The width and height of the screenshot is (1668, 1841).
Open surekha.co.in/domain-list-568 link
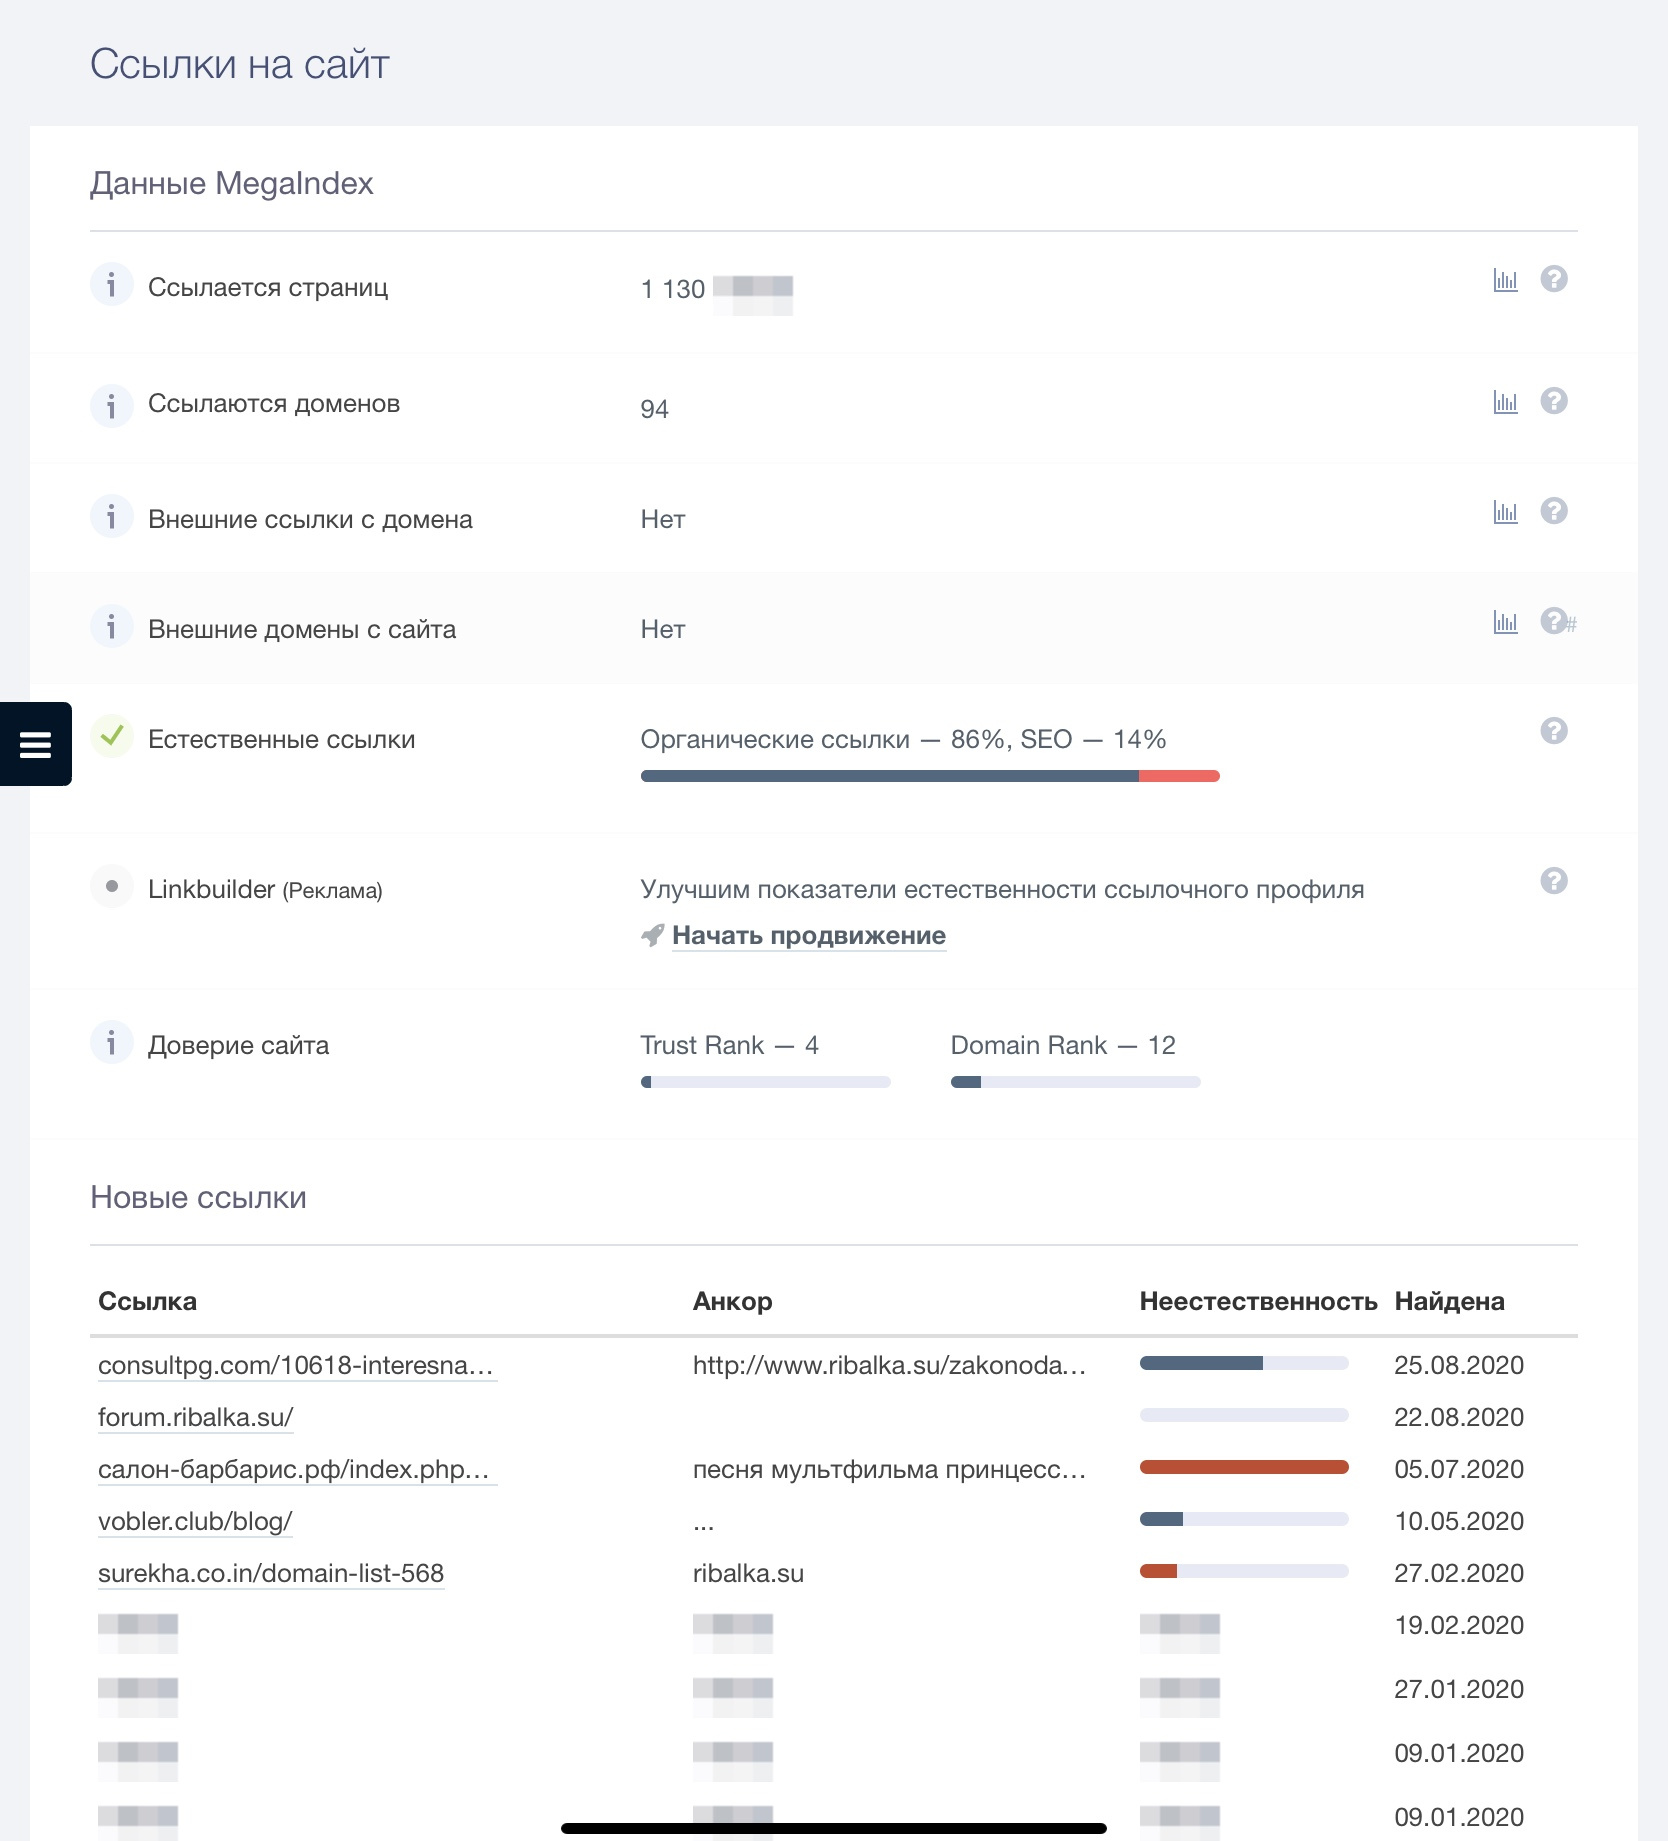click(x=271, y=1573)
